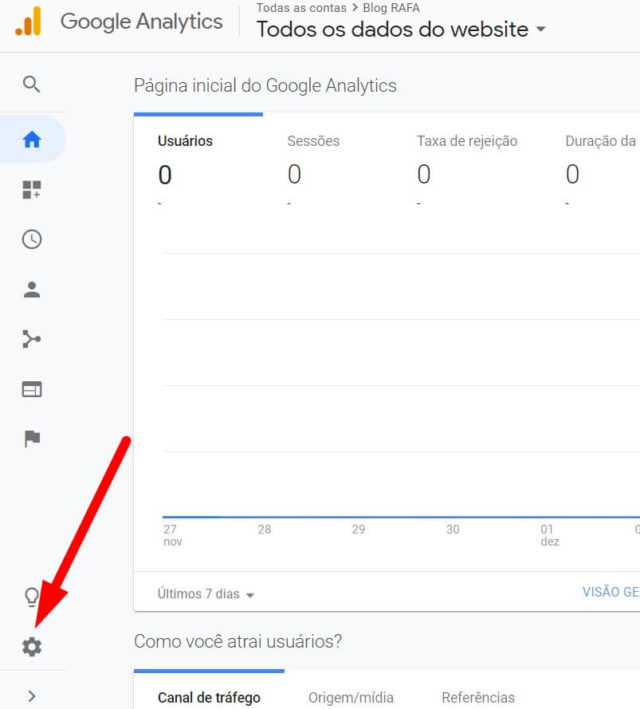Open the Acquisition branching arrows icon
This screenshot has width=640, height=709.
tap(32, 339)
